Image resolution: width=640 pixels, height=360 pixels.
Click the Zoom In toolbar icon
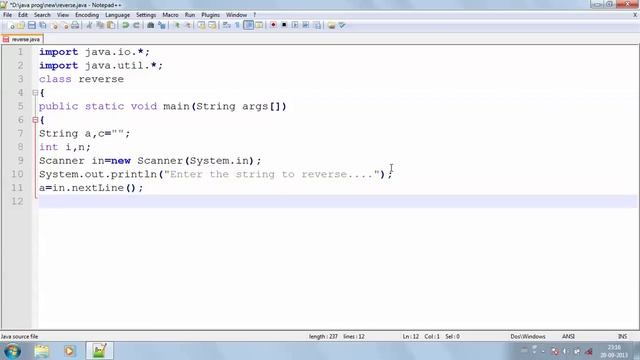click(x=176, y=25)
